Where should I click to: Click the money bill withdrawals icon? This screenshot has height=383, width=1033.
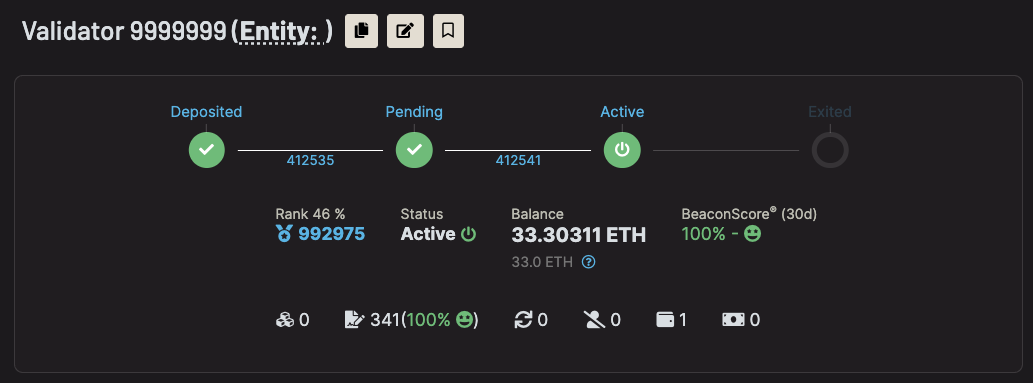[733, 320]
